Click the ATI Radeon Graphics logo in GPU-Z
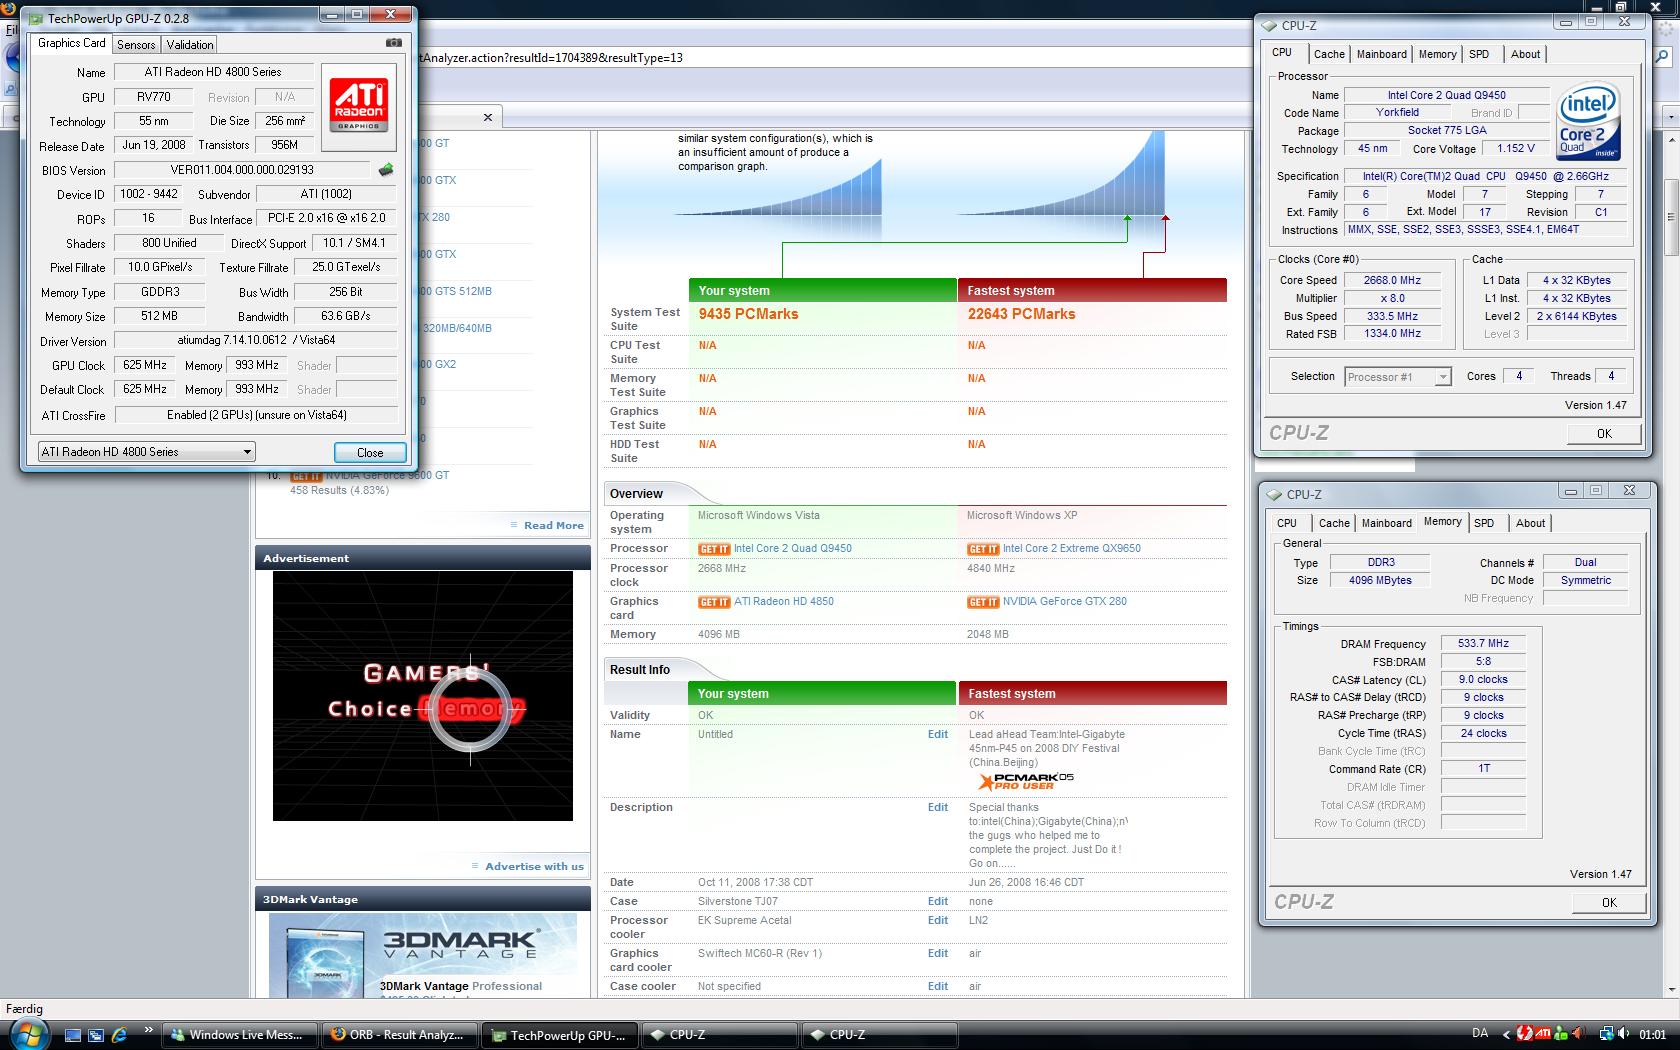This screenshot has width=1680, height=1050. coord(359,106)
